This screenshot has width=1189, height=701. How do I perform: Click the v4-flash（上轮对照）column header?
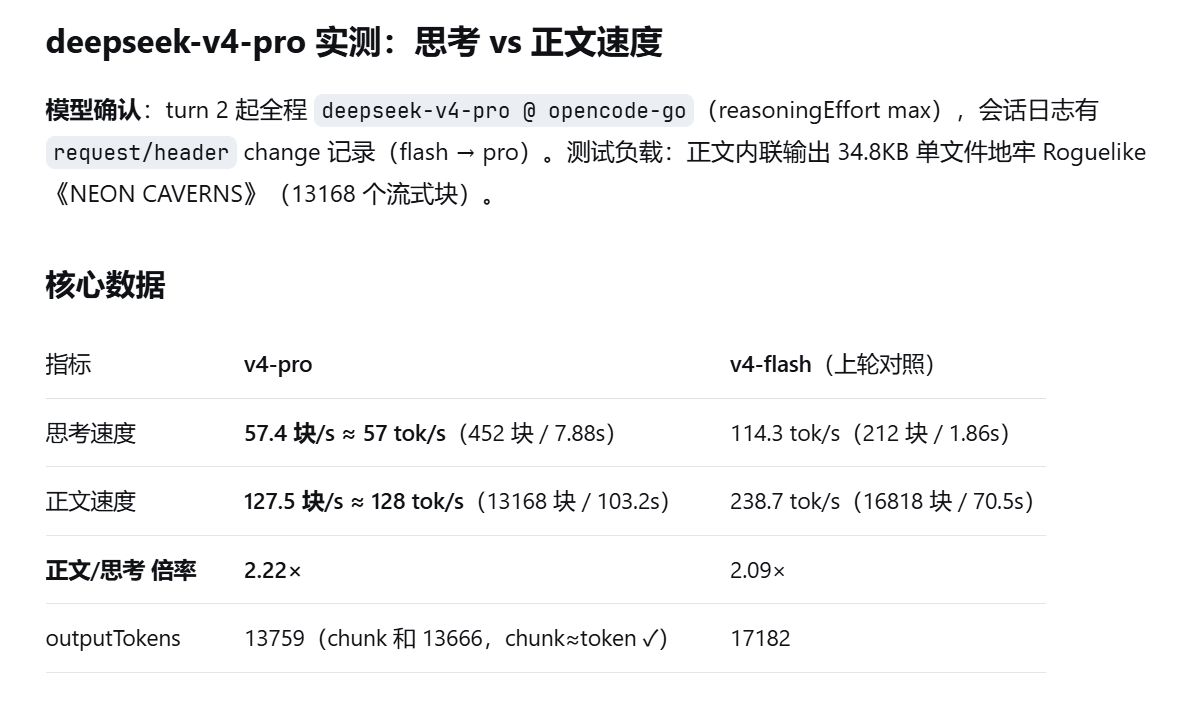coord(833,364)
